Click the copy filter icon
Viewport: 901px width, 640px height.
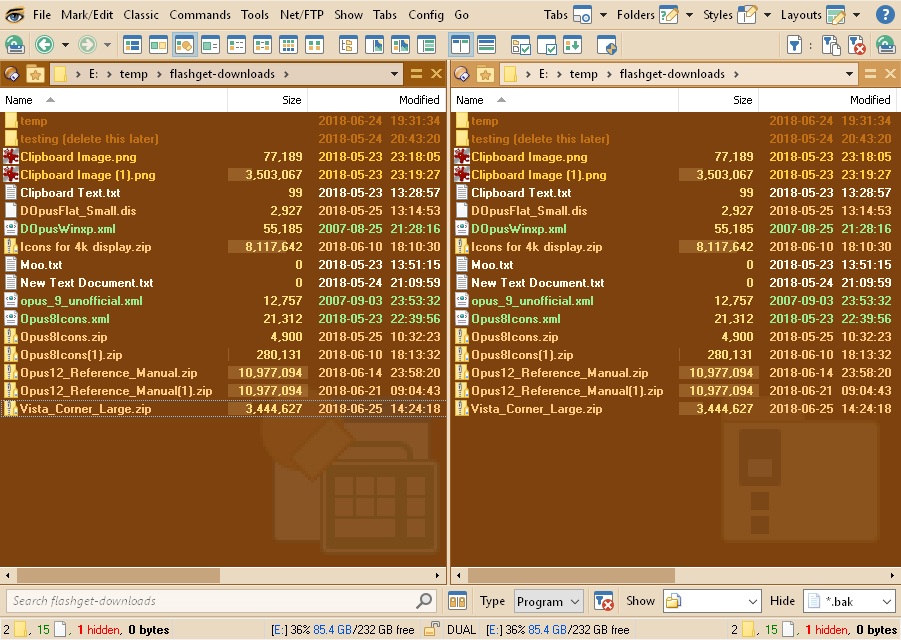point(831,45)
